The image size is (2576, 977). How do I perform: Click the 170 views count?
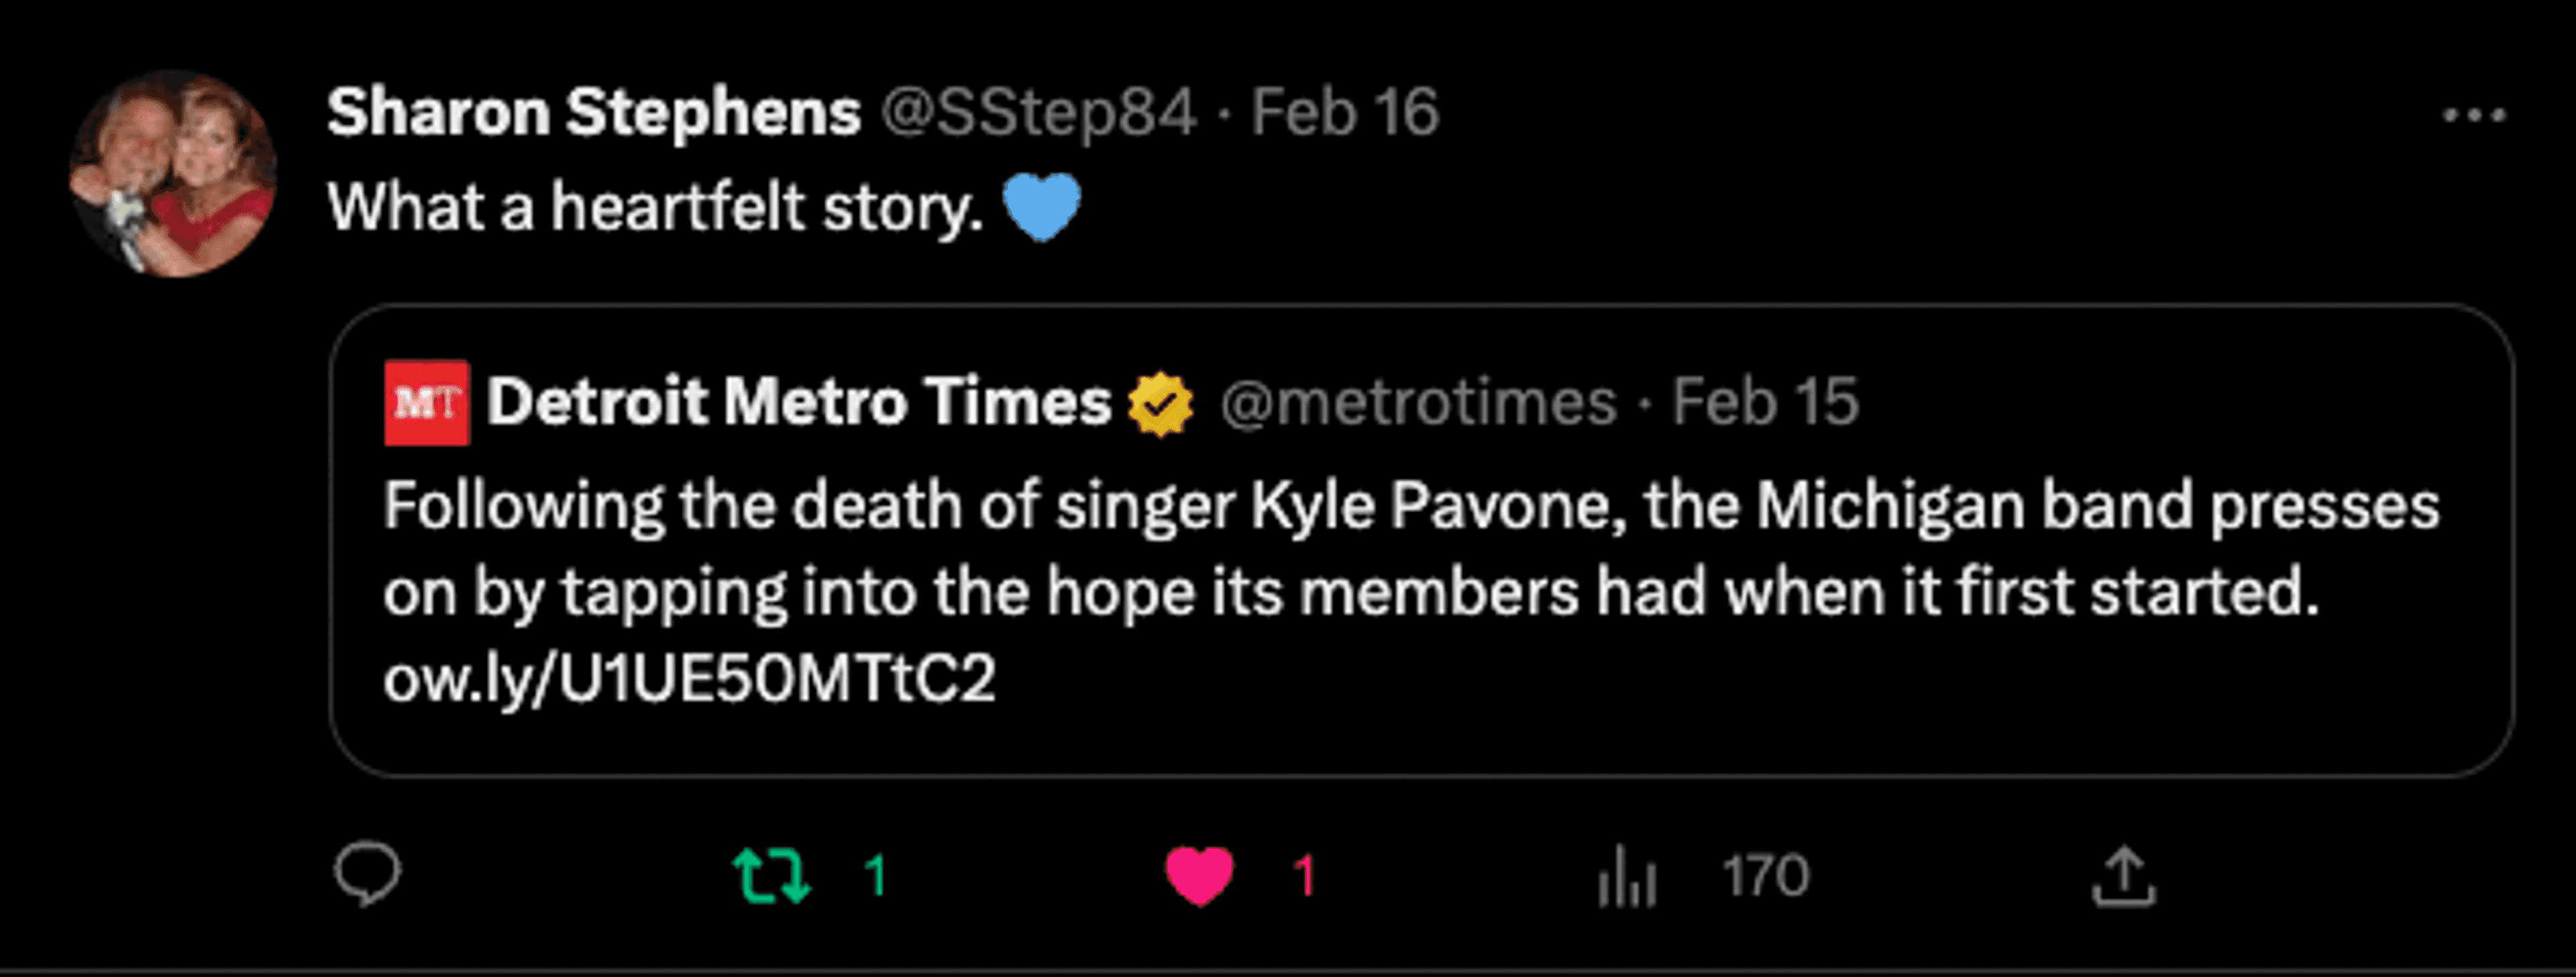point(1765,877)
